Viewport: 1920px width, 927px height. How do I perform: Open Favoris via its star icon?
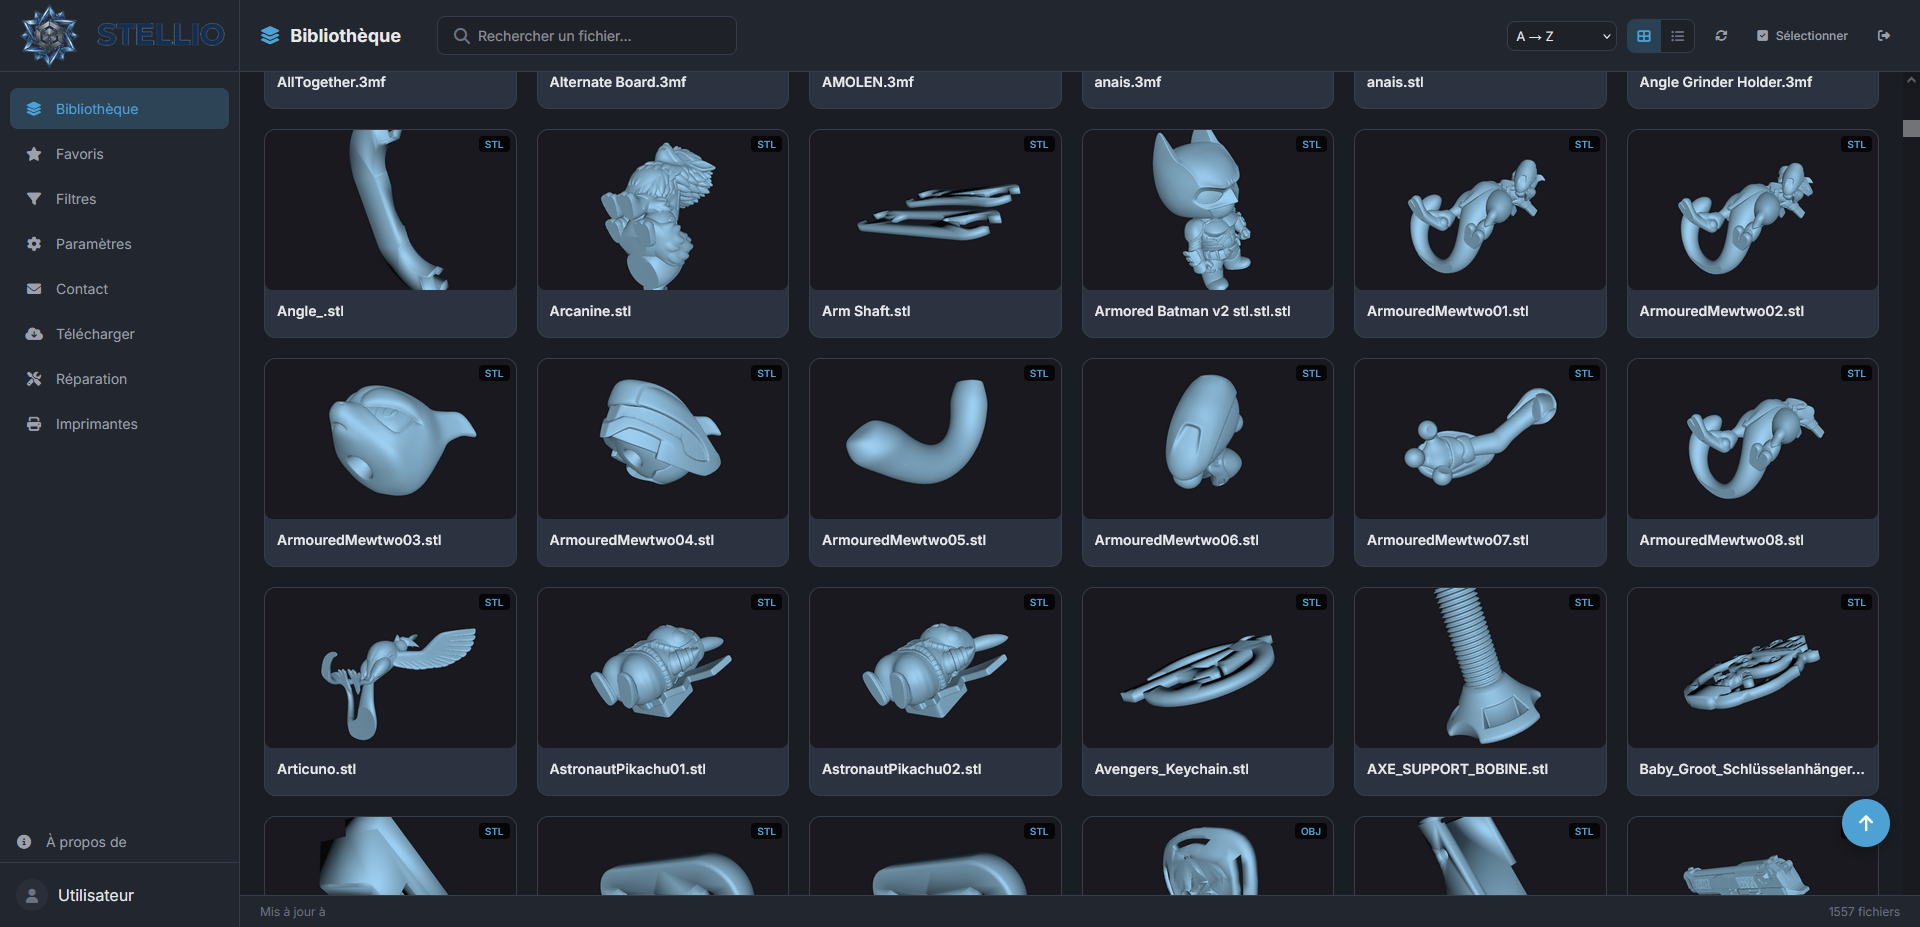pos(34,154)
